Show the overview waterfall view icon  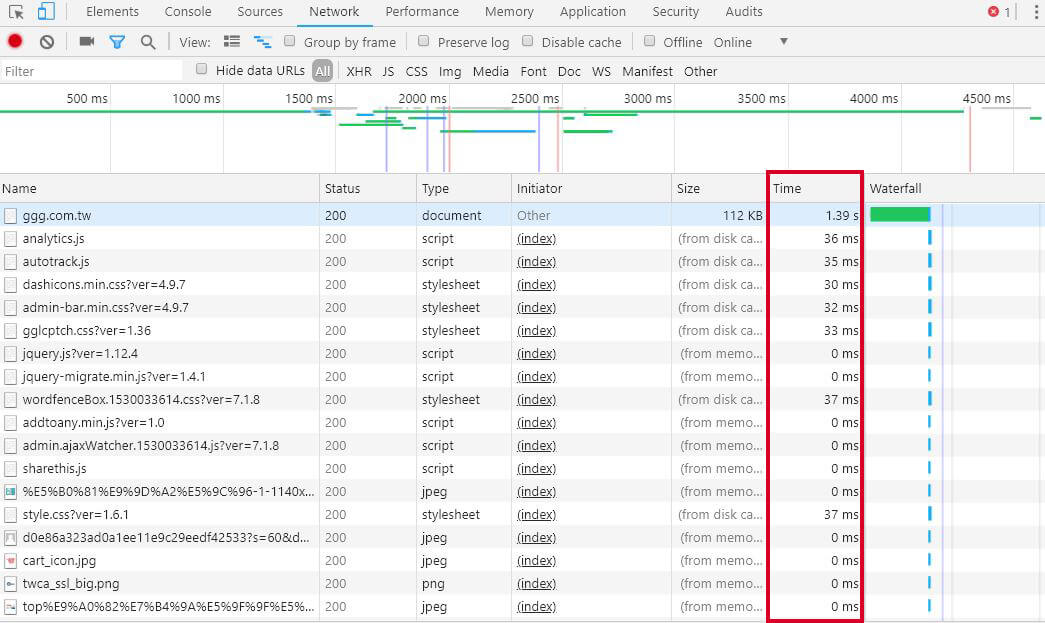(x=263, y=42)
